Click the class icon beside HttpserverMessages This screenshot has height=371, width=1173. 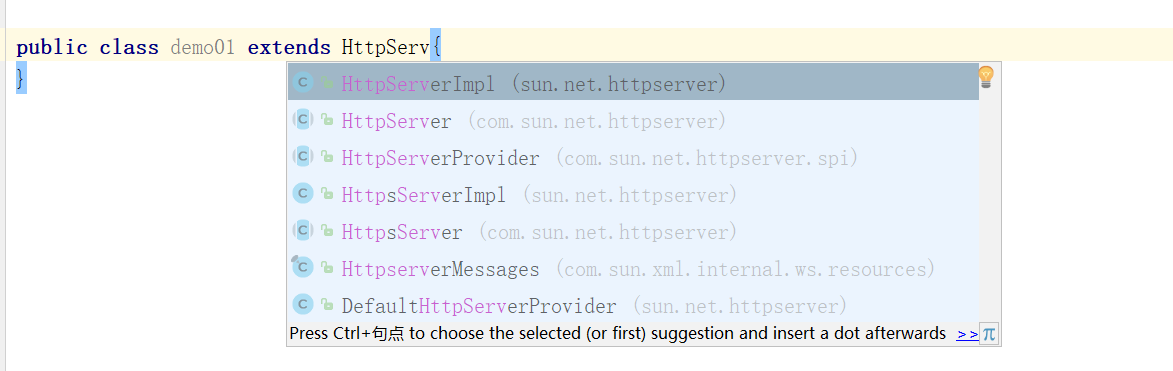pyautogui.click(x=302, y=267)
